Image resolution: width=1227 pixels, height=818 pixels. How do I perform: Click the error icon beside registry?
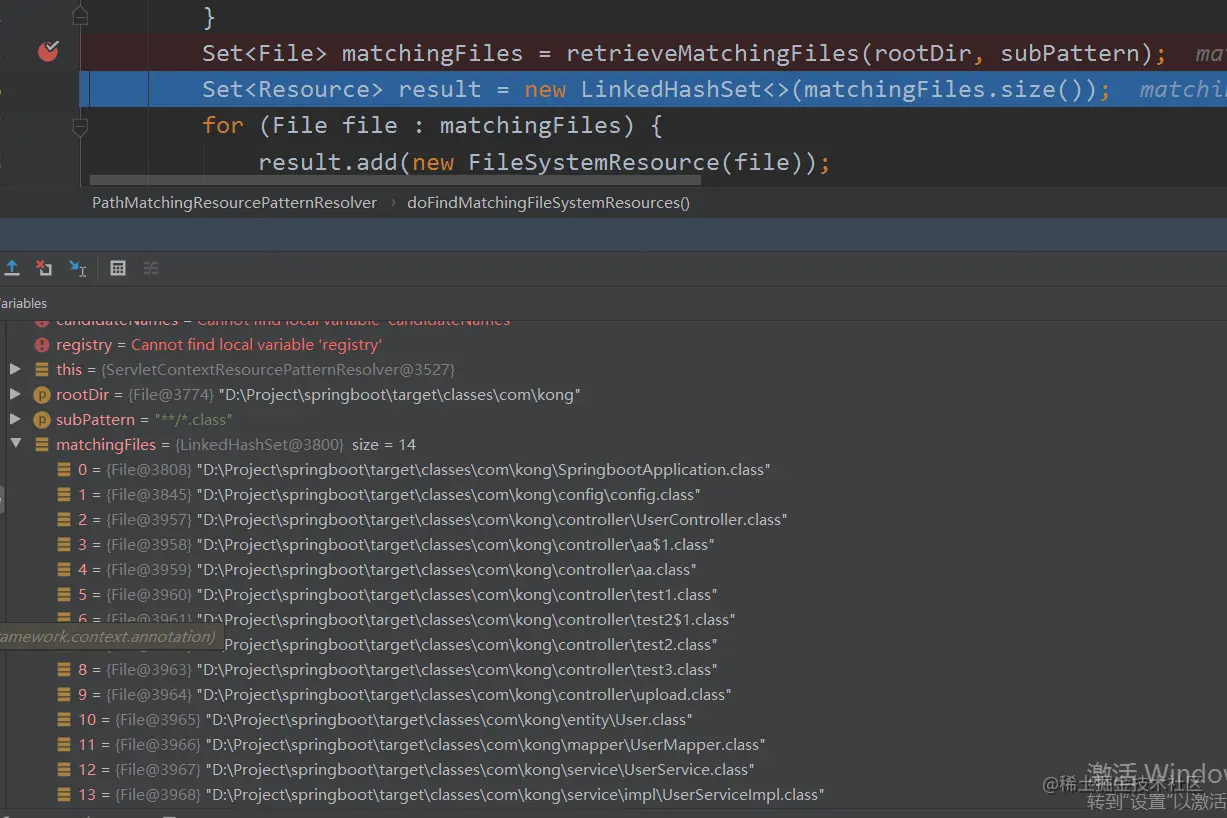click(x=42, y=345)
